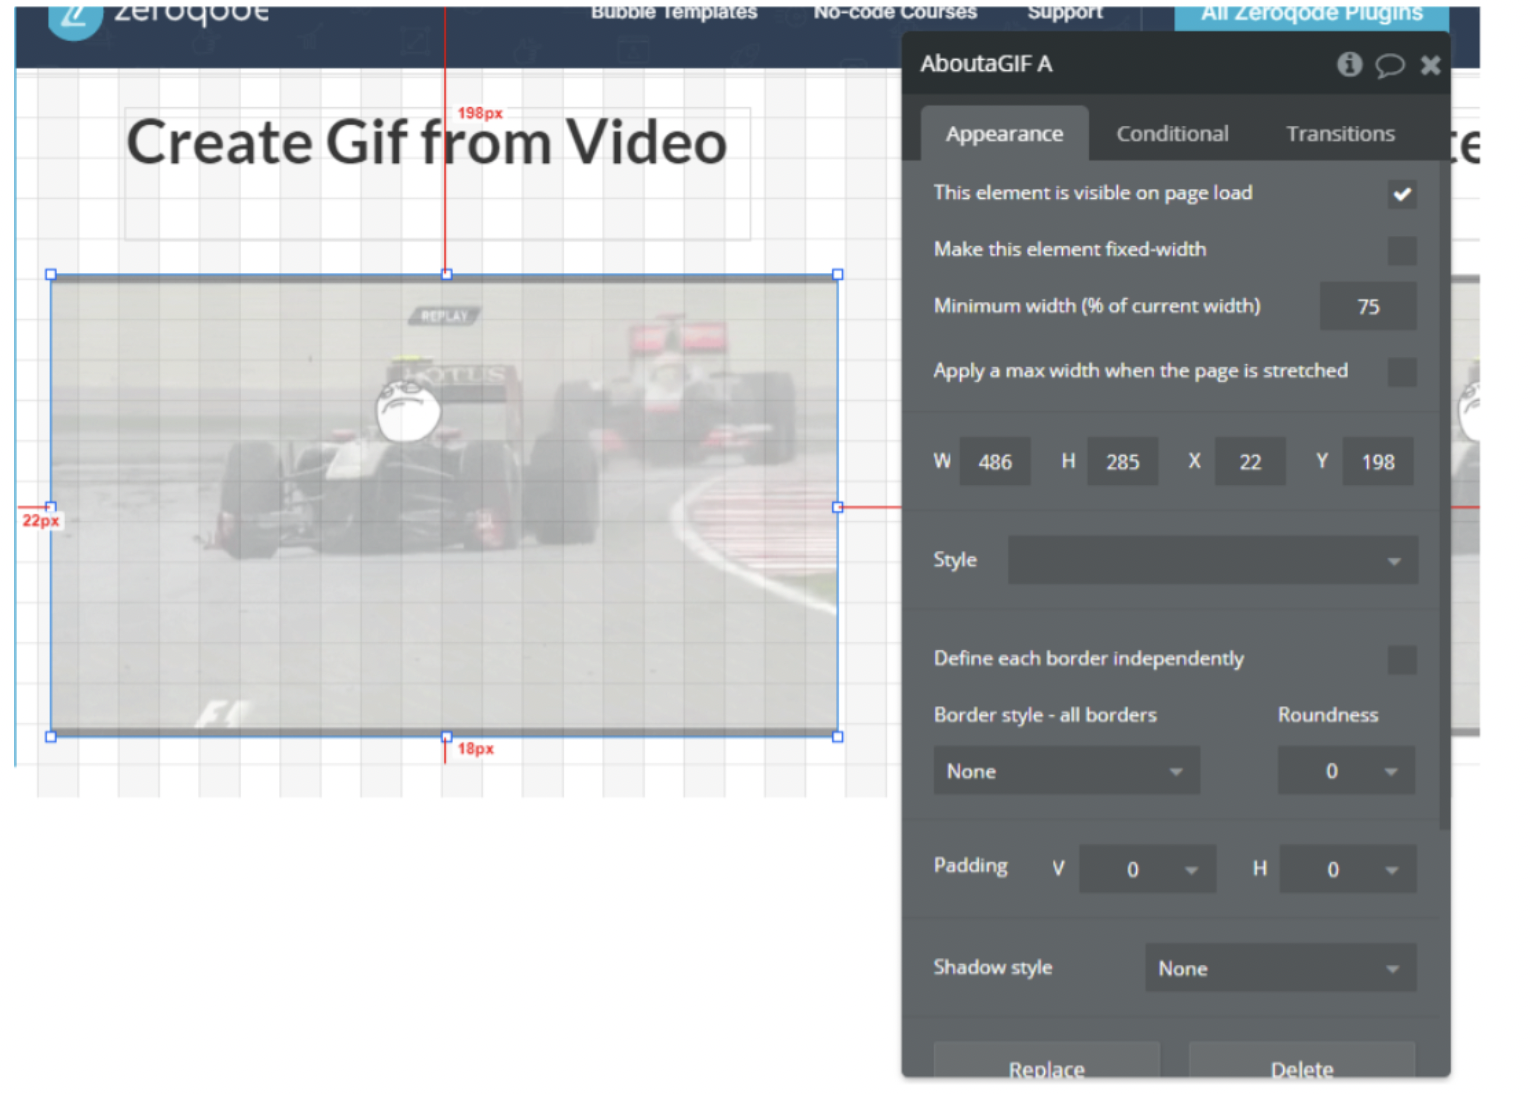Tick 'Define each border independently' checkbox

coord(1402,660)
